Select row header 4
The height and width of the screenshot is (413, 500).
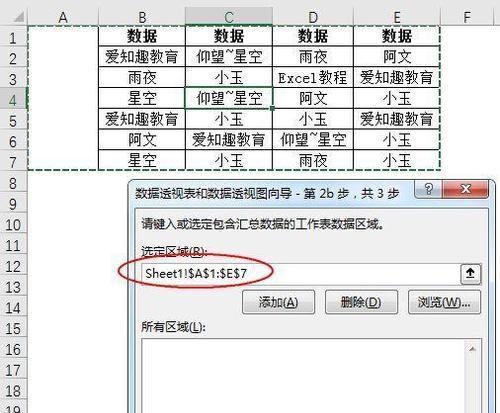click(x=13, y=99)
